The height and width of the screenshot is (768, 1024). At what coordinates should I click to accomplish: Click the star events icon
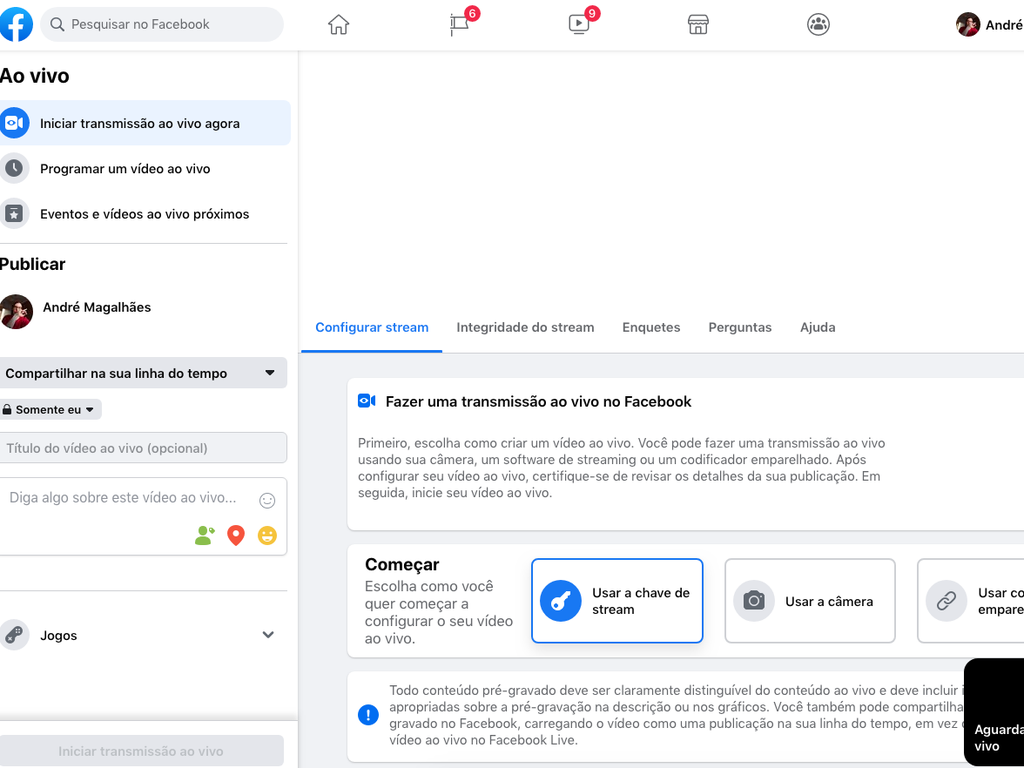pos(14,214)
